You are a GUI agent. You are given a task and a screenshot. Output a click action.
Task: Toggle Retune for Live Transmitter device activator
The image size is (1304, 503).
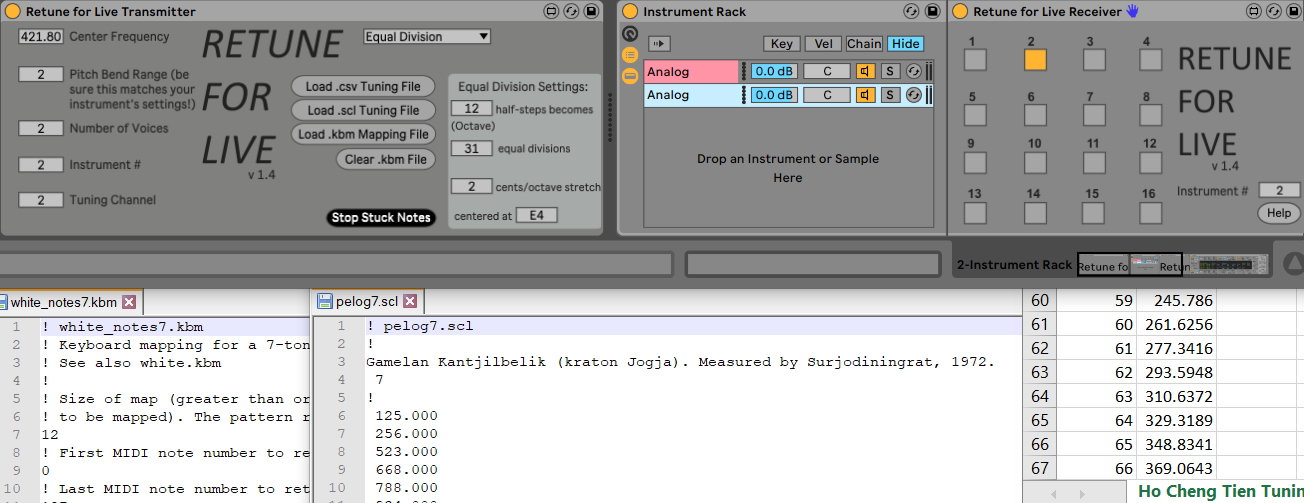[13, 12]
